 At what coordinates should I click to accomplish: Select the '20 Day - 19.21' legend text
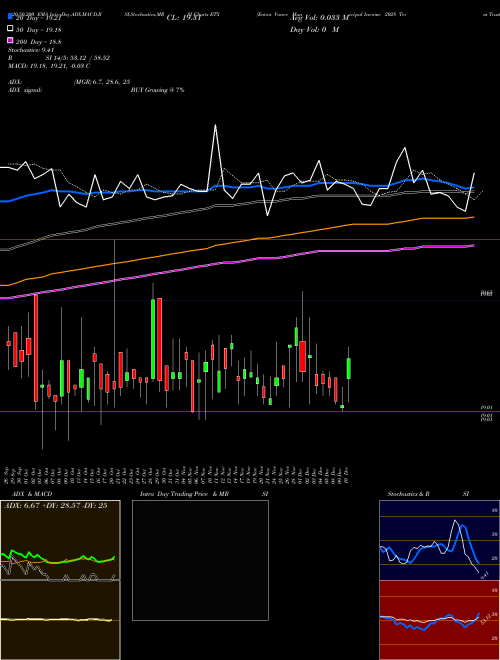click(x=38, y=18)
